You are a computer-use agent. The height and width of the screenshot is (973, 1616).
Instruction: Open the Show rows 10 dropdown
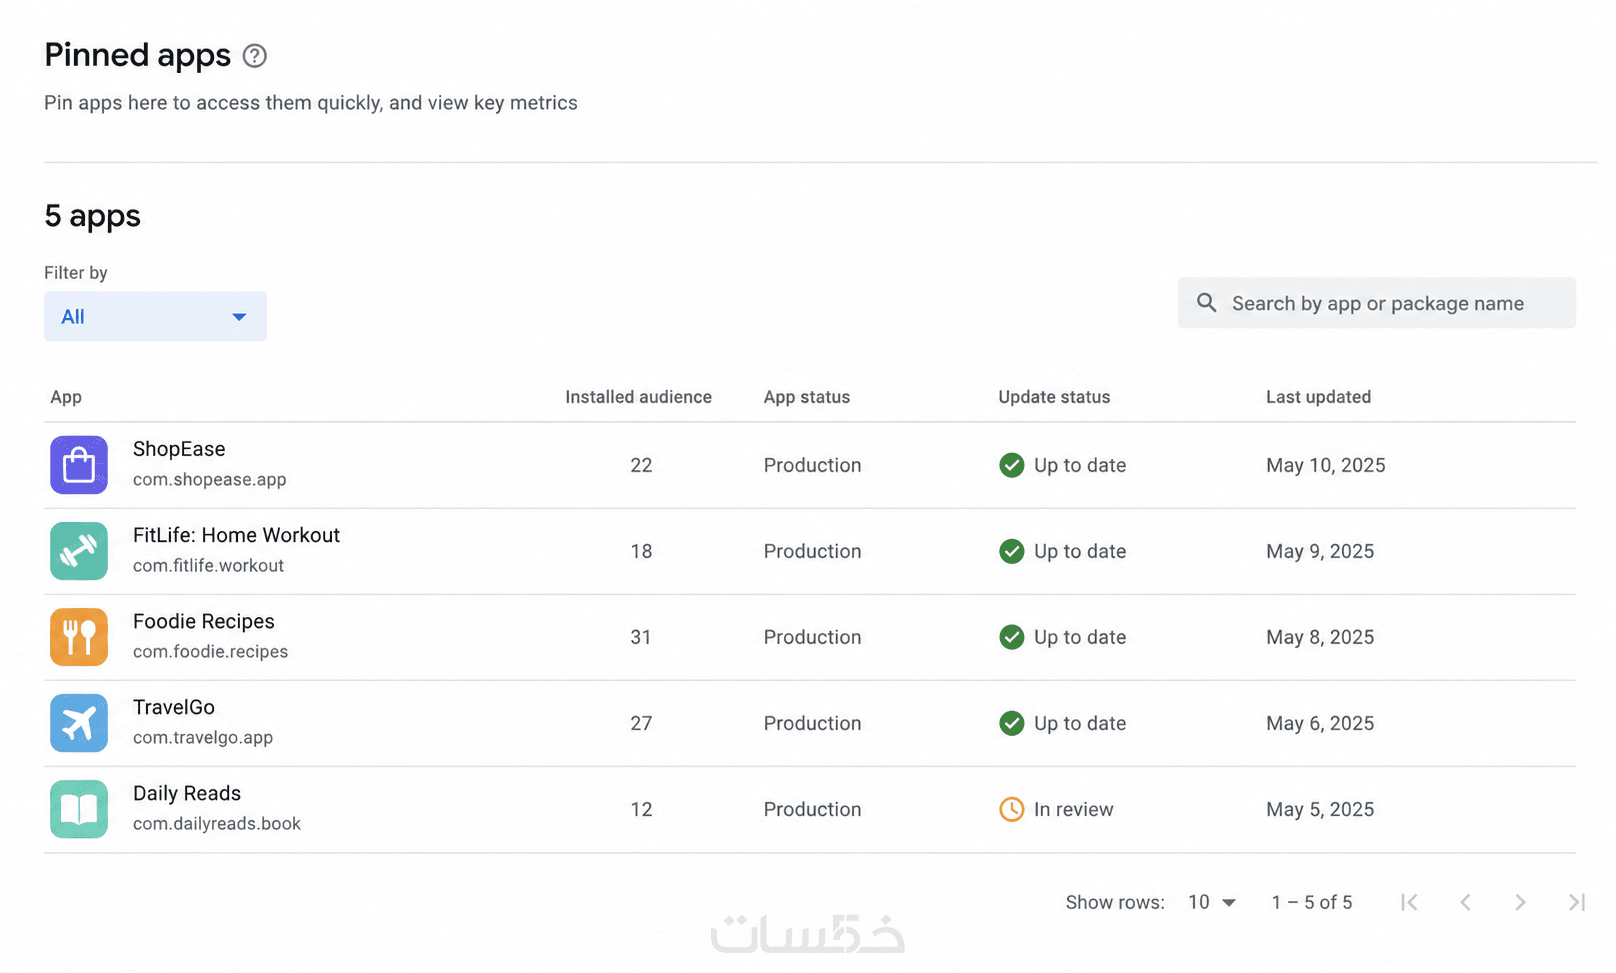click(1212, 902)
